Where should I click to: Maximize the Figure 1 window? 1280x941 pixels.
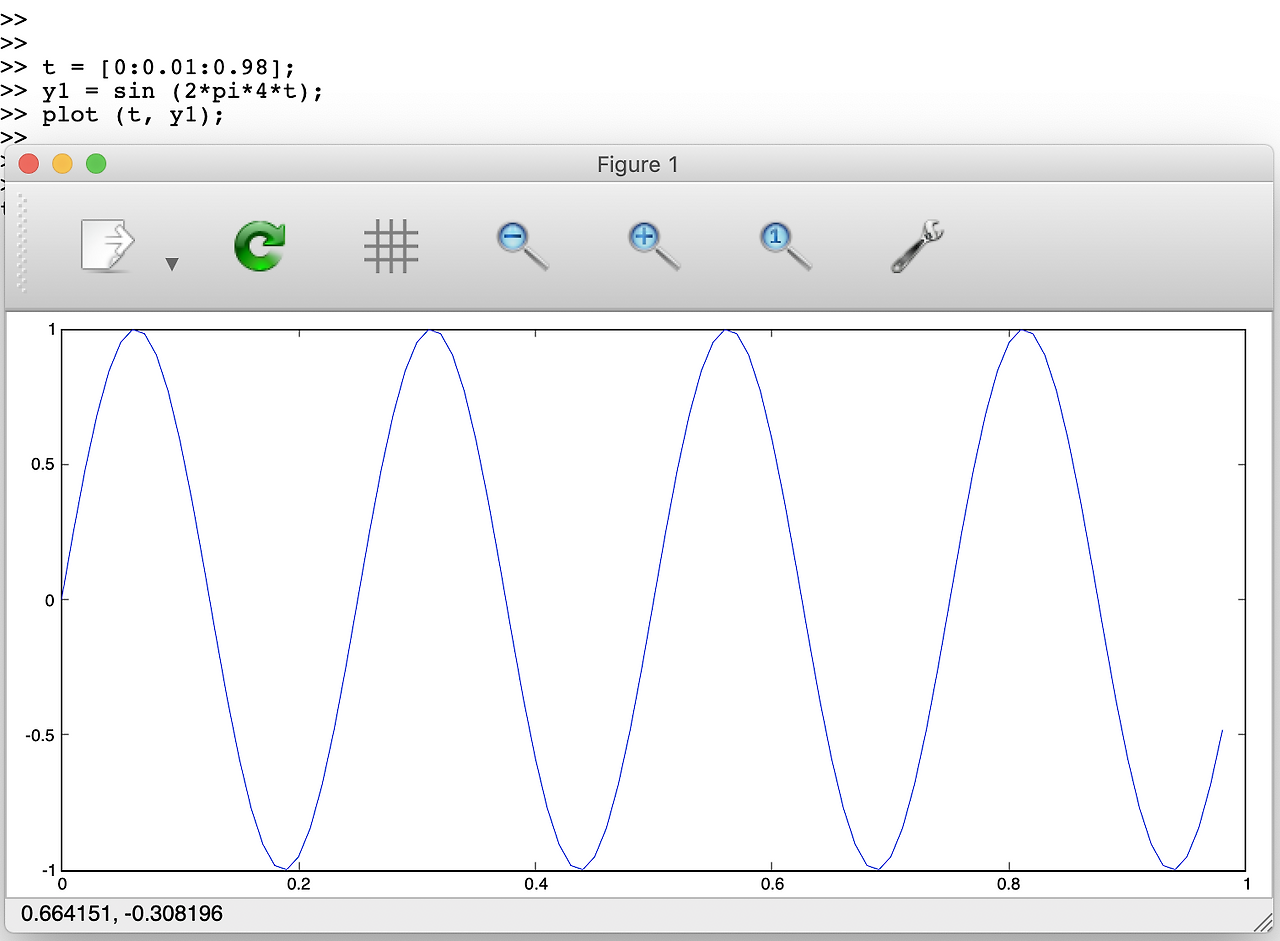pos(96,164)
